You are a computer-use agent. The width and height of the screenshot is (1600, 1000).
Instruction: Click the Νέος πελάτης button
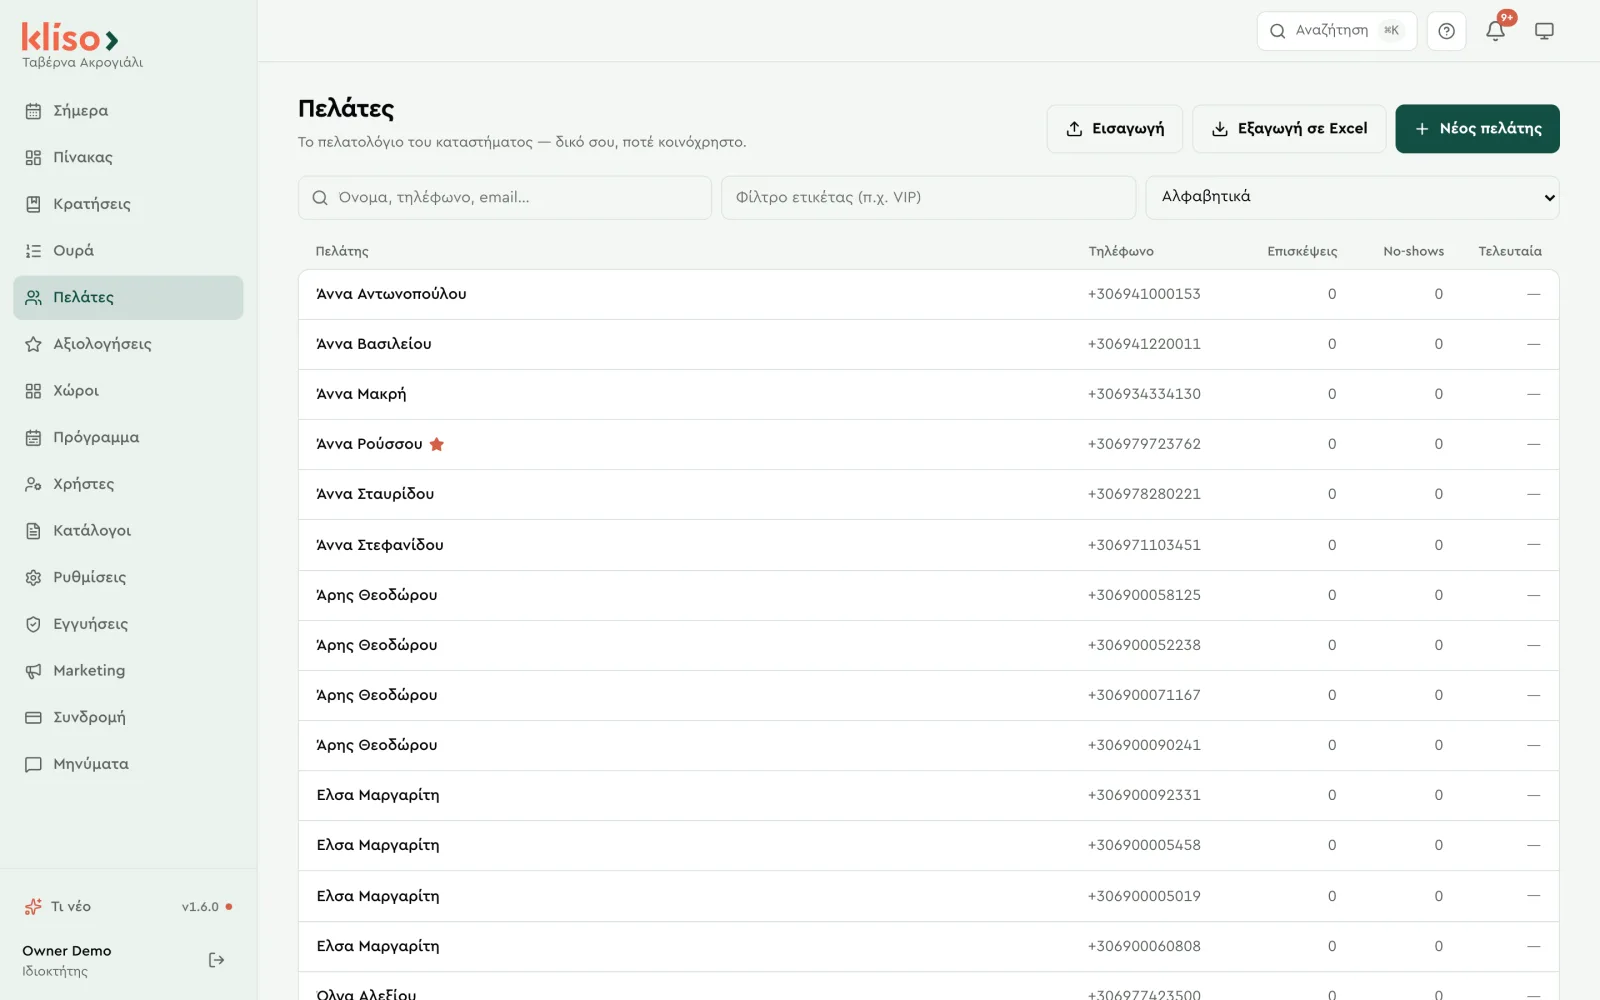pyautogui.click(x=1477, y=129)
